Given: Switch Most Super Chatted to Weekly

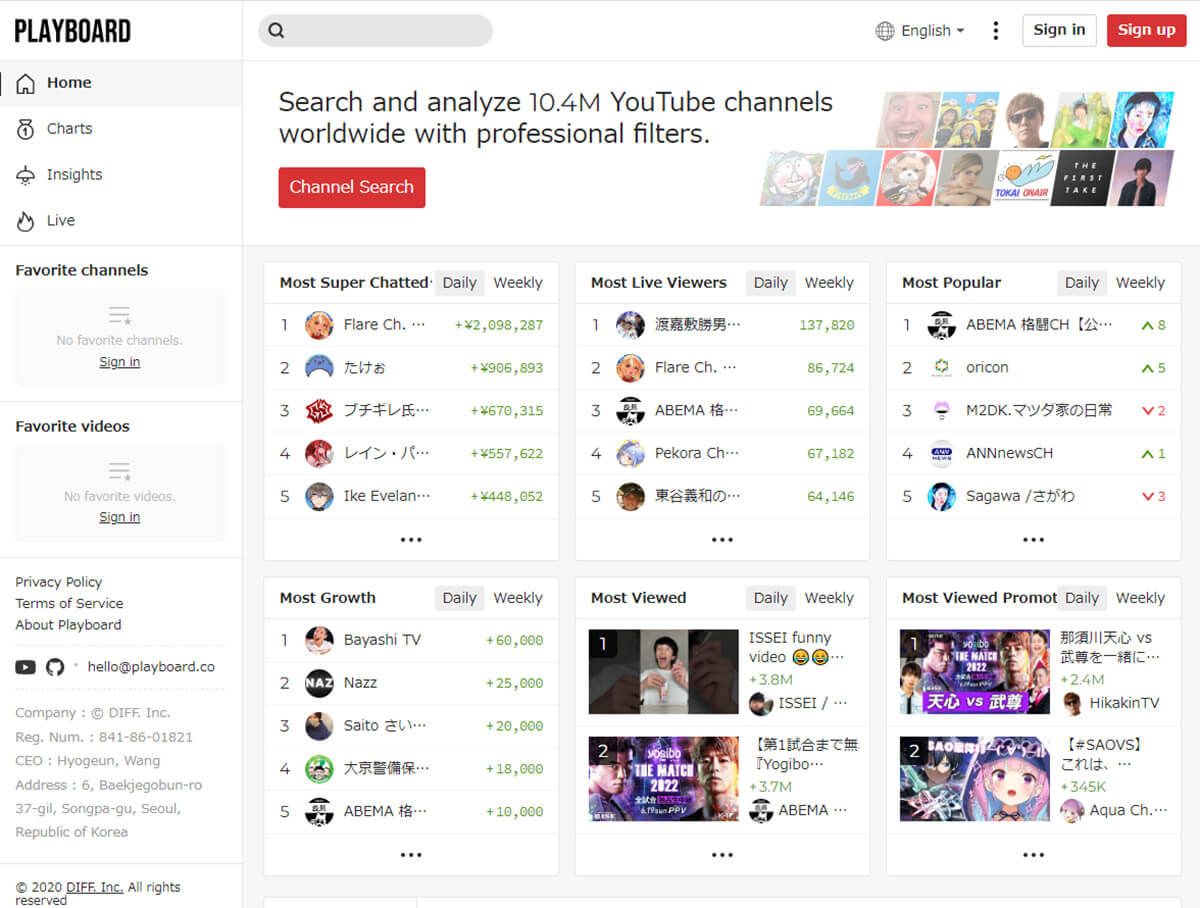Looking at the screenshot, I should (518, 283).
